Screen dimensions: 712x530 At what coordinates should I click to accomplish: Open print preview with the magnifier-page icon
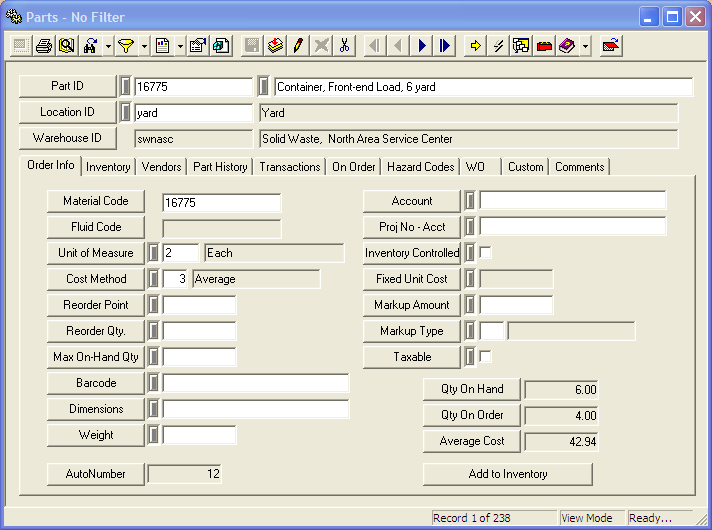(67, 46)
